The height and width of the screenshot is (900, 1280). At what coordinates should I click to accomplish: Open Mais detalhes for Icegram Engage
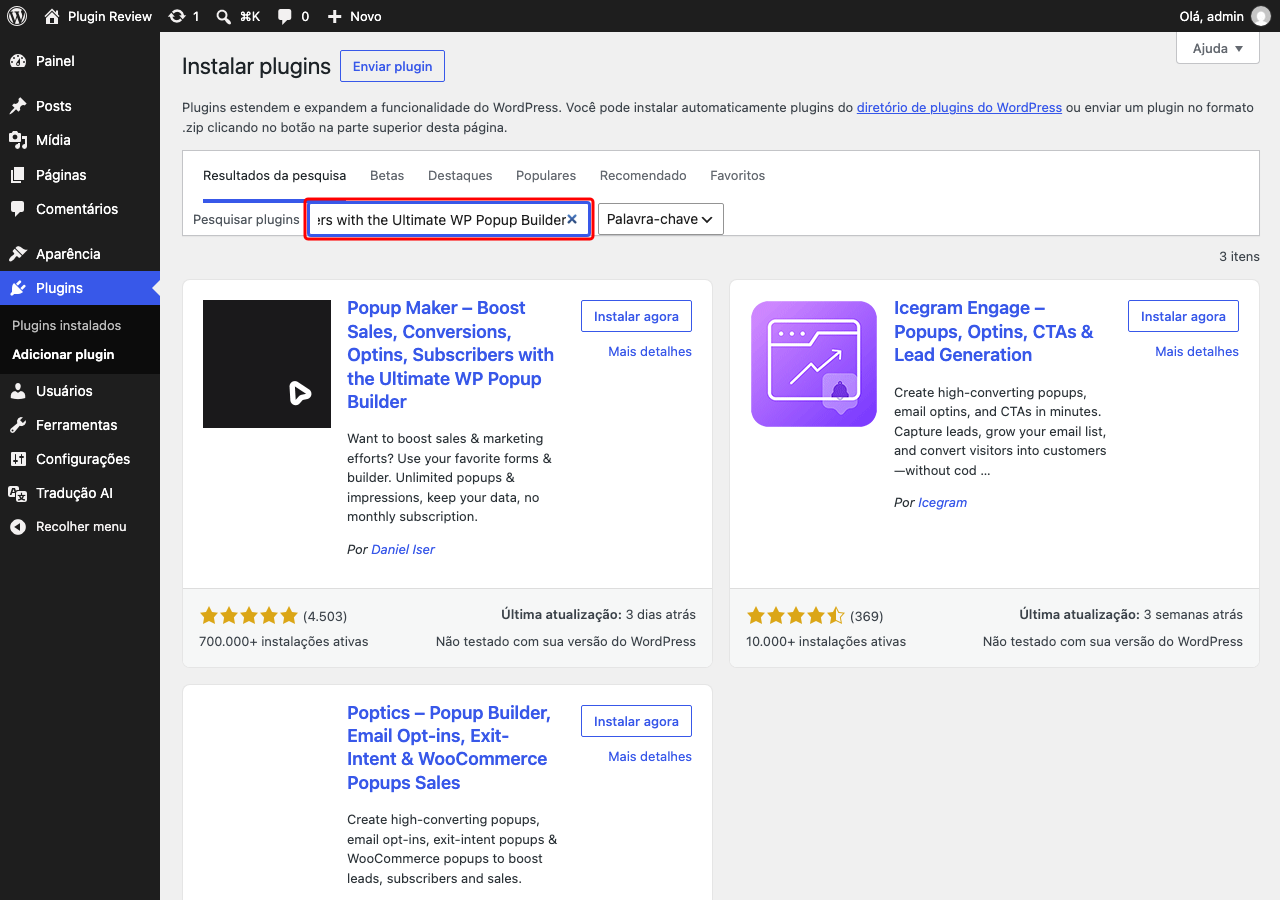pyautogui.click(x=1197, y=352)
